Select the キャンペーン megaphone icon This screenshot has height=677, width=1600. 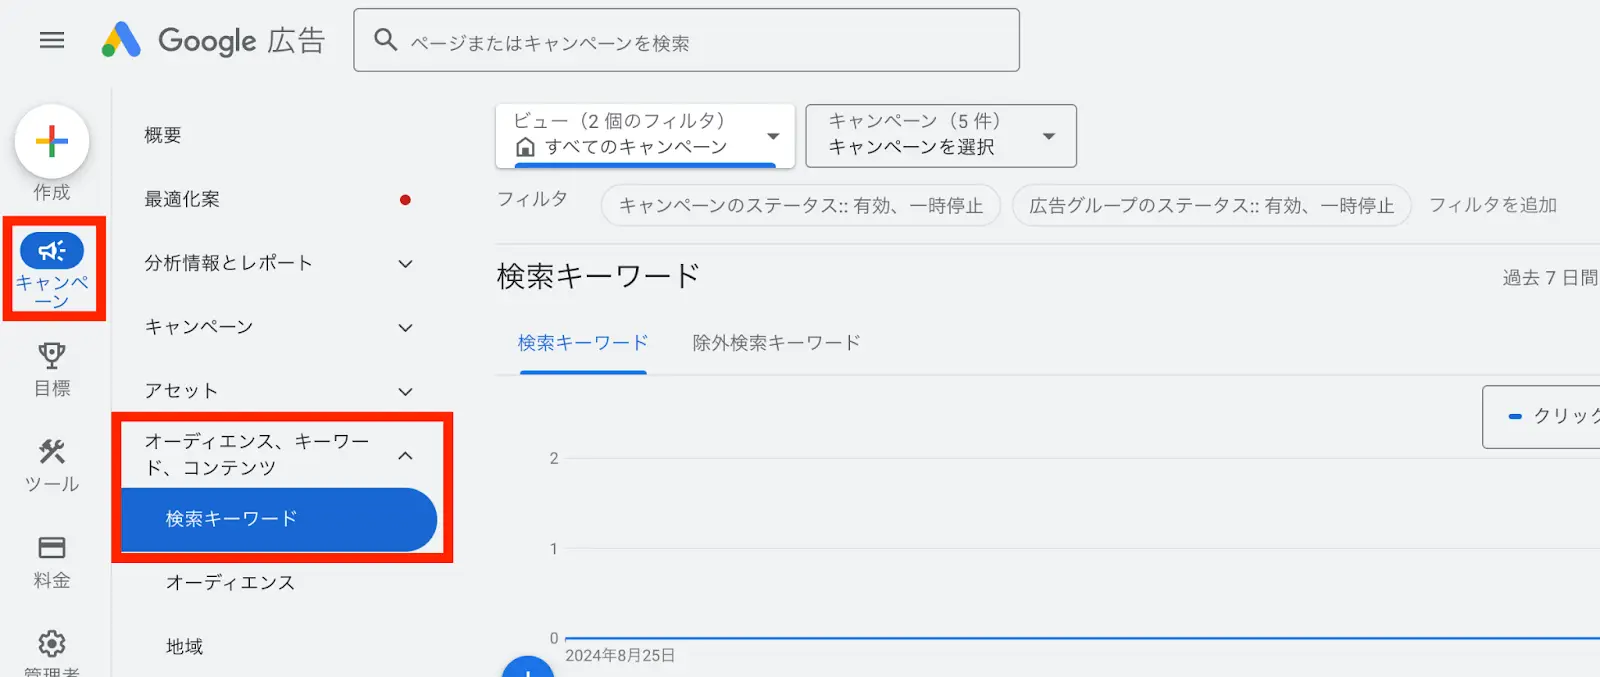click(x=52, y=251)
